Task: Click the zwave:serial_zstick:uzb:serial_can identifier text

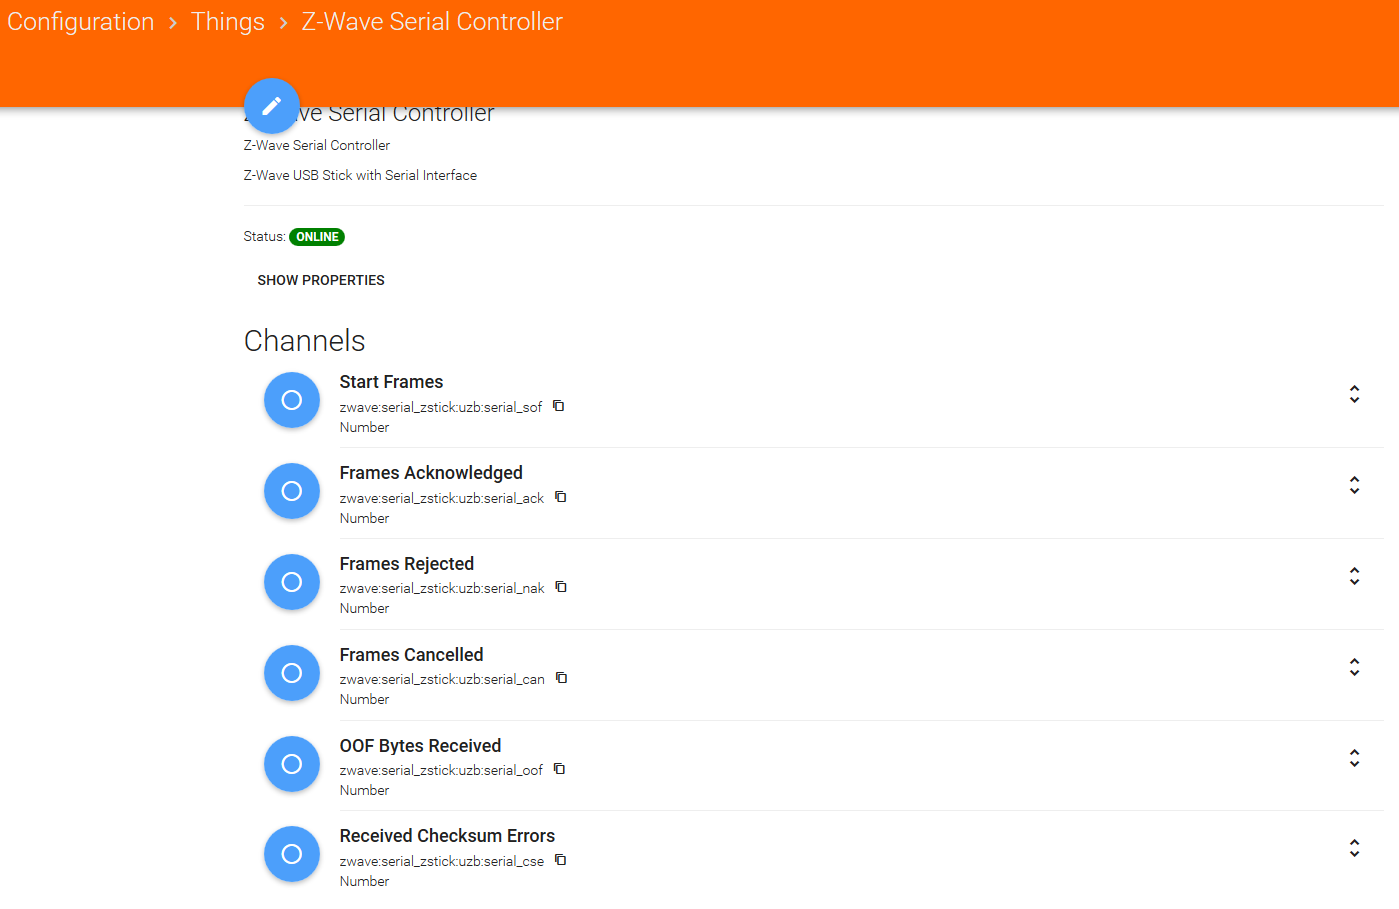Action: pyautogui.click(x=442, y=679)
